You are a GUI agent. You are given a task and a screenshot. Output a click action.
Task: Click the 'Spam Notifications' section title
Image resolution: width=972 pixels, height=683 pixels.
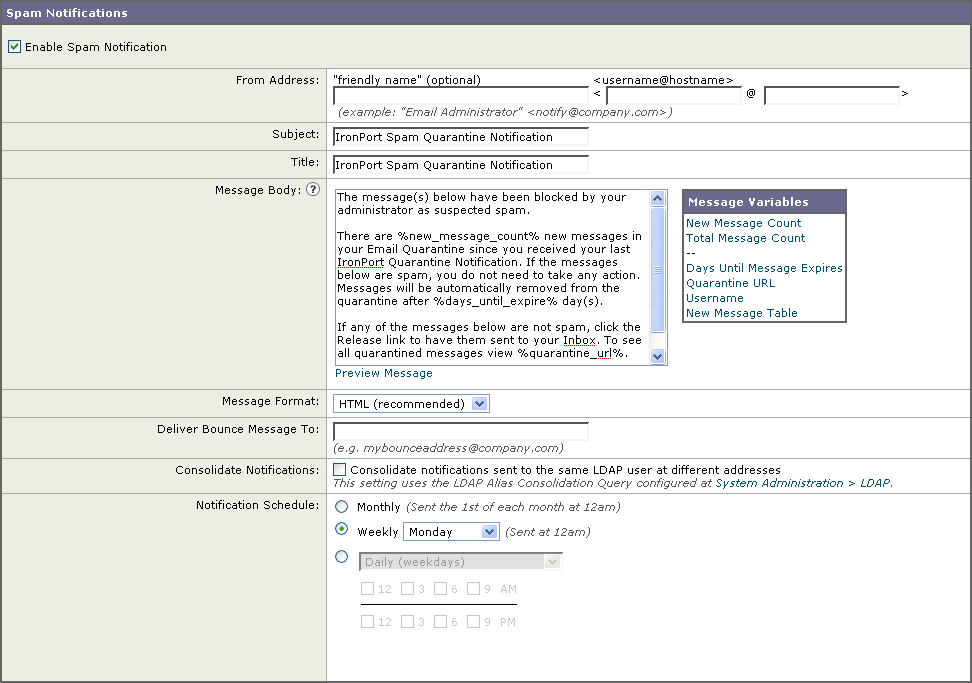(x=66, y=13)
